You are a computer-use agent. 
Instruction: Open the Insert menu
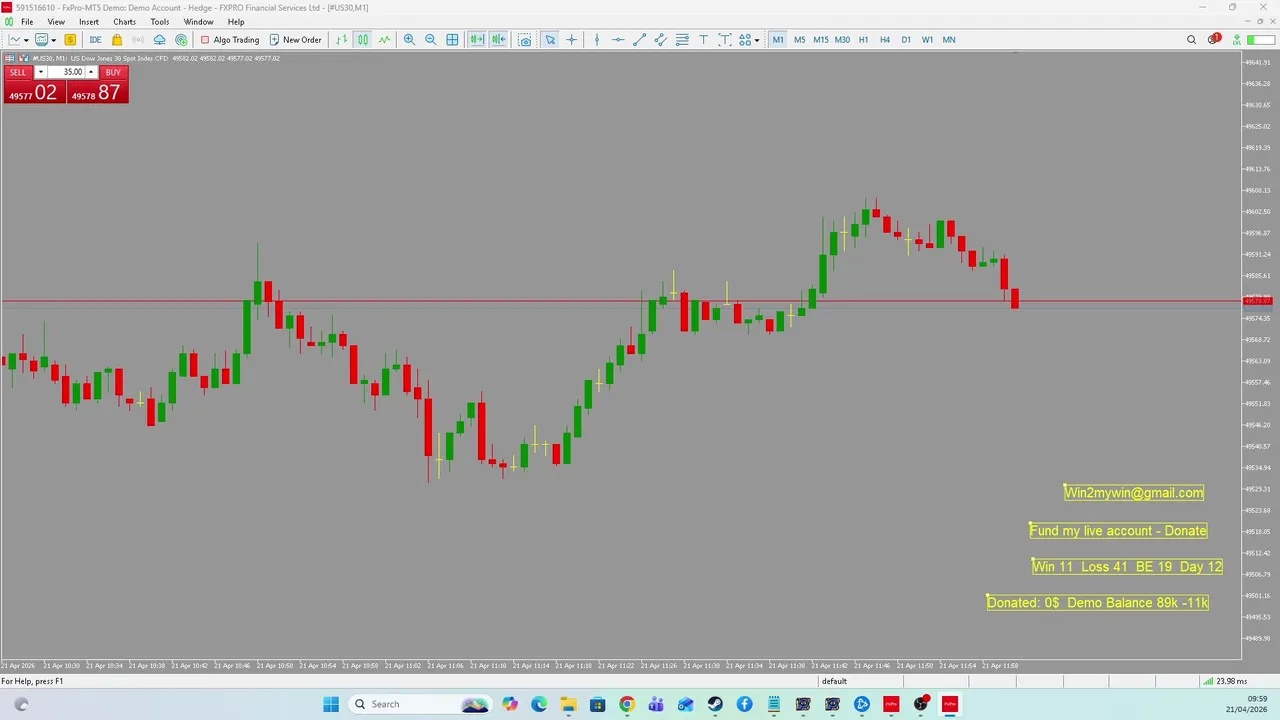point(89,22)
